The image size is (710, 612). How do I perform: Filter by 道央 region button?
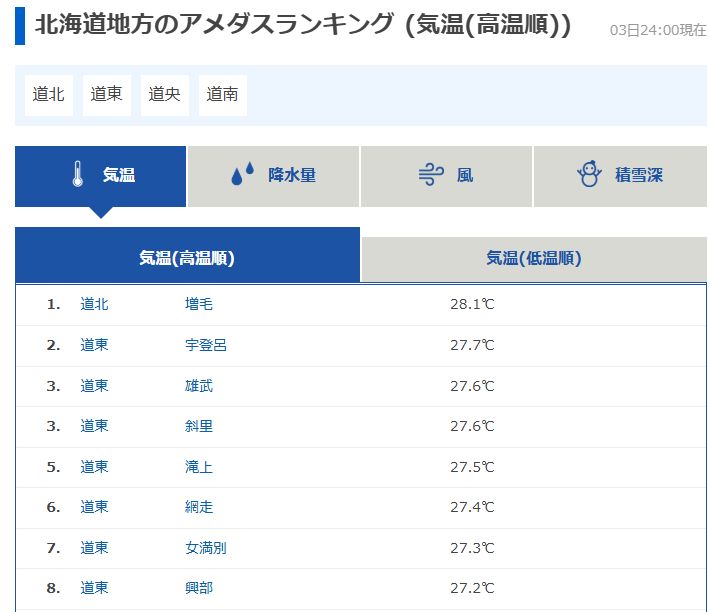(165, 95)
